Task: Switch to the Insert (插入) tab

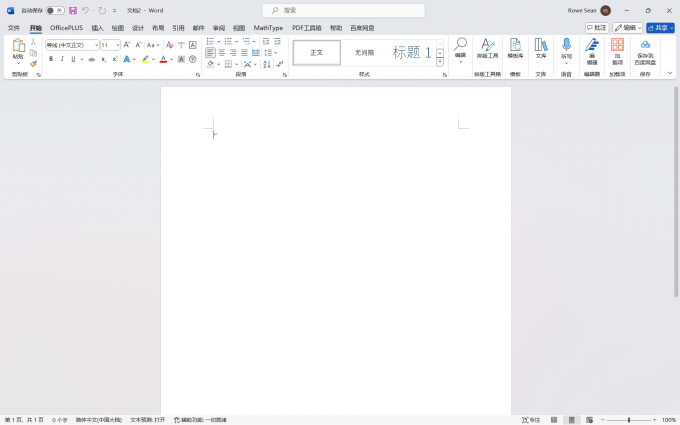Action: pos(97,28)
